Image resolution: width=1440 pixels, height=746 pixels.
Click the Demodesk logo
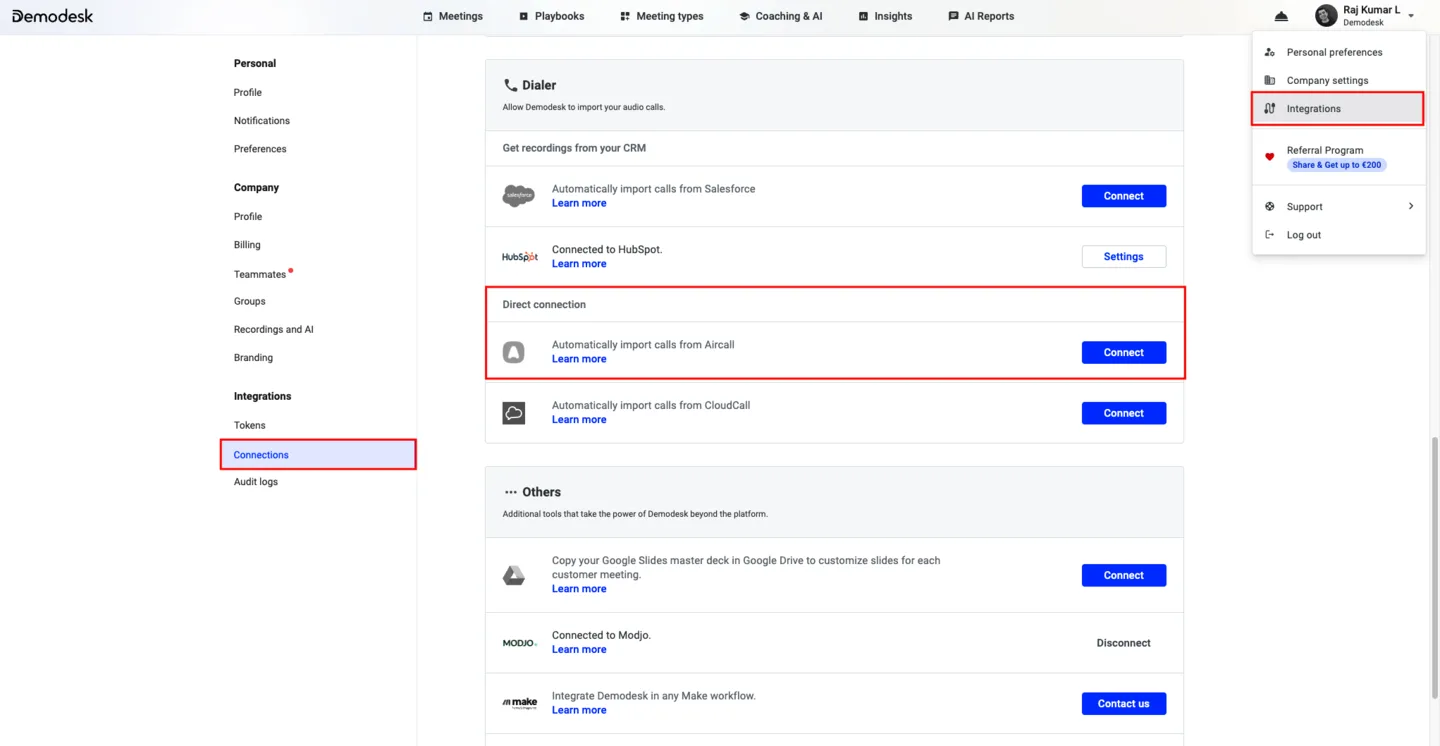pyautogui.click(x=52, y=16)
